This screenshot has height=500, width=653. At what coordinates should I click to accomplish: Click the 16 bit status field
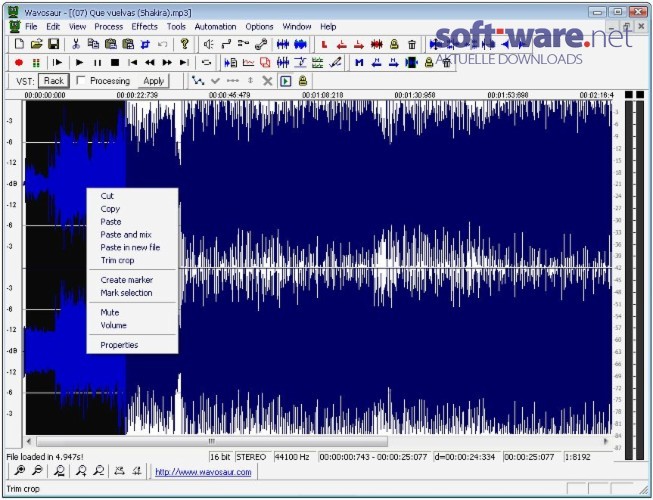tap(220, 457)
